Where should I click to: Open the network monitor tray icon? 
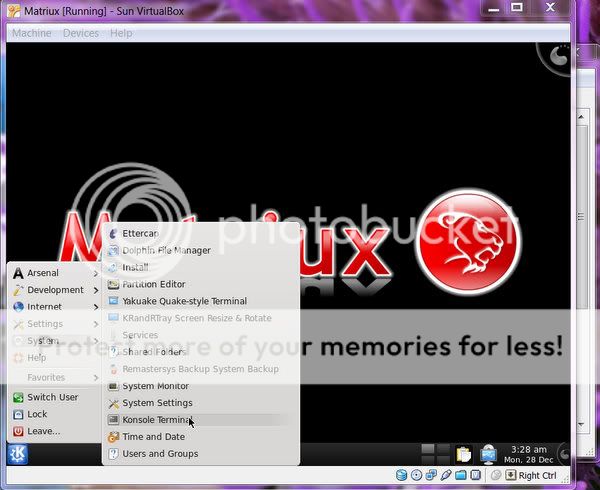coord(489,454)
